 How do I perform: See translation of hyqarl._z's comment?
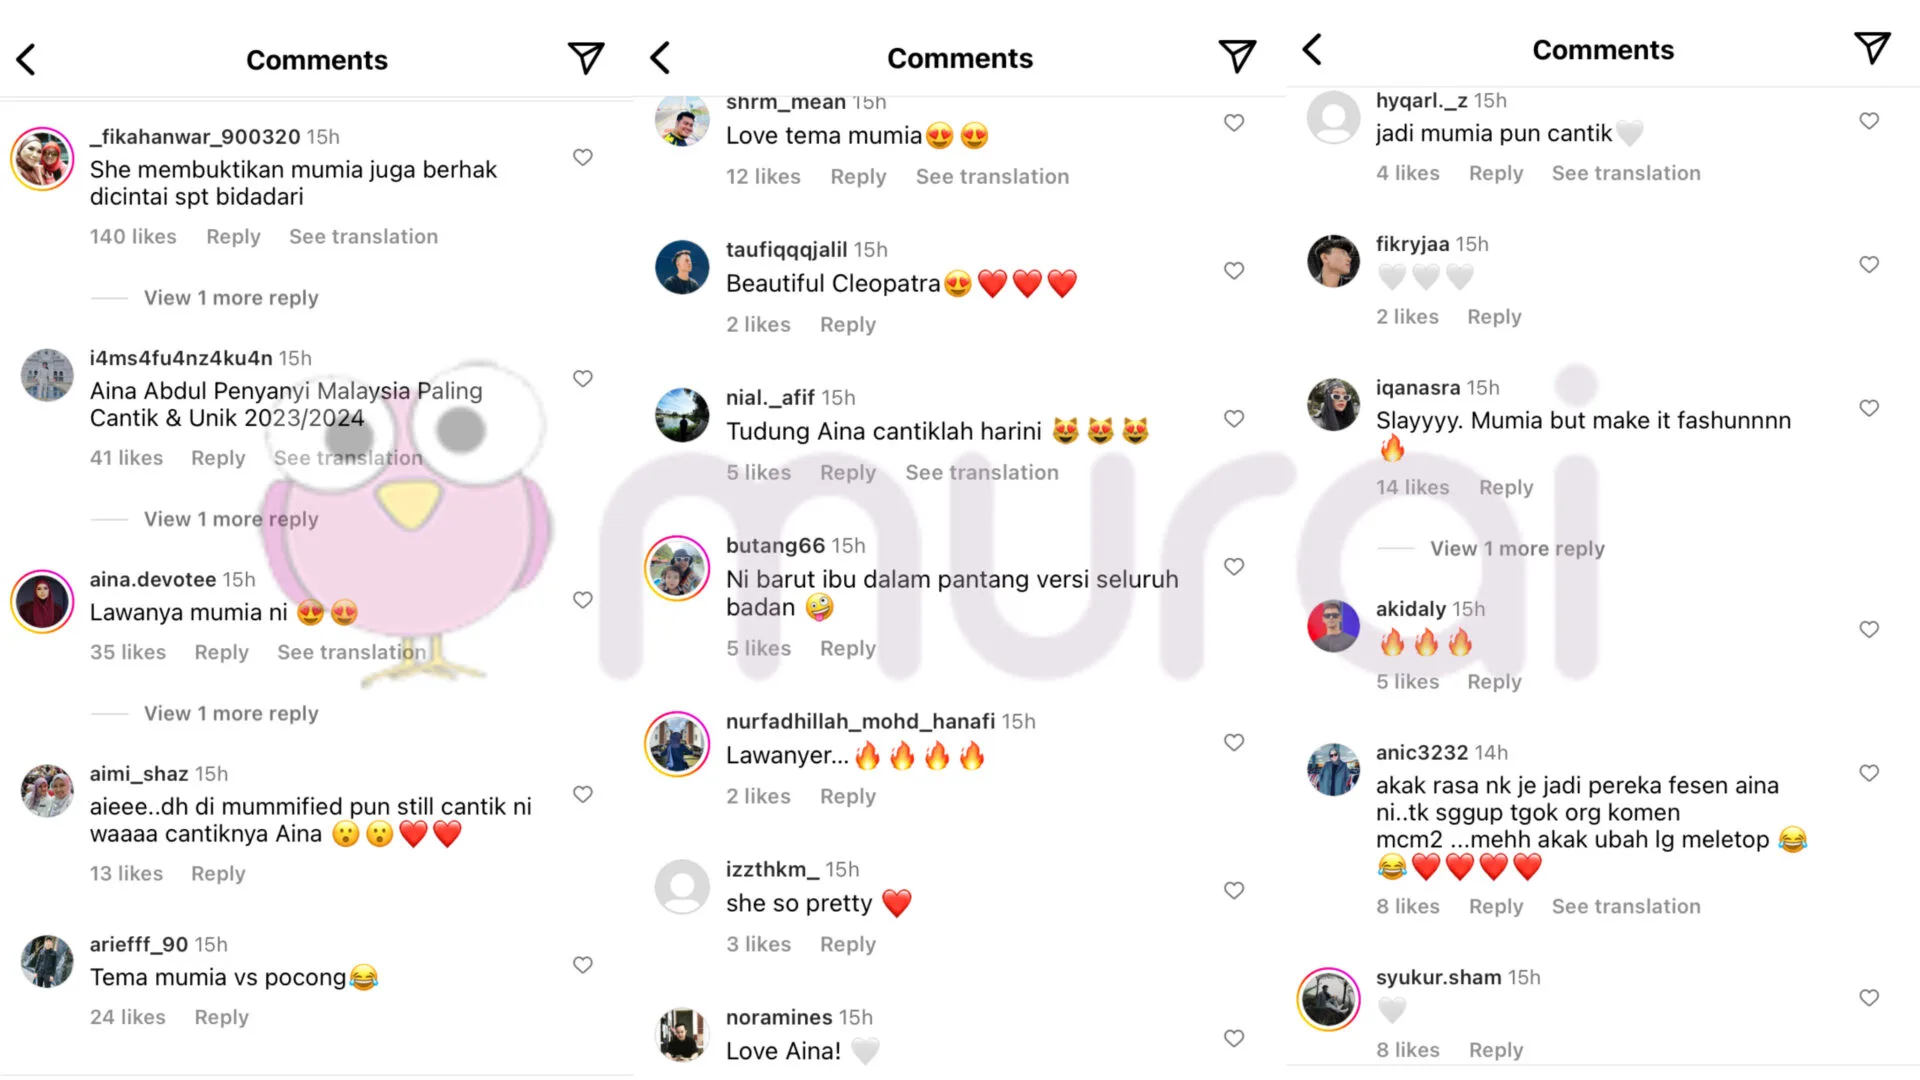click(1626, 174)
